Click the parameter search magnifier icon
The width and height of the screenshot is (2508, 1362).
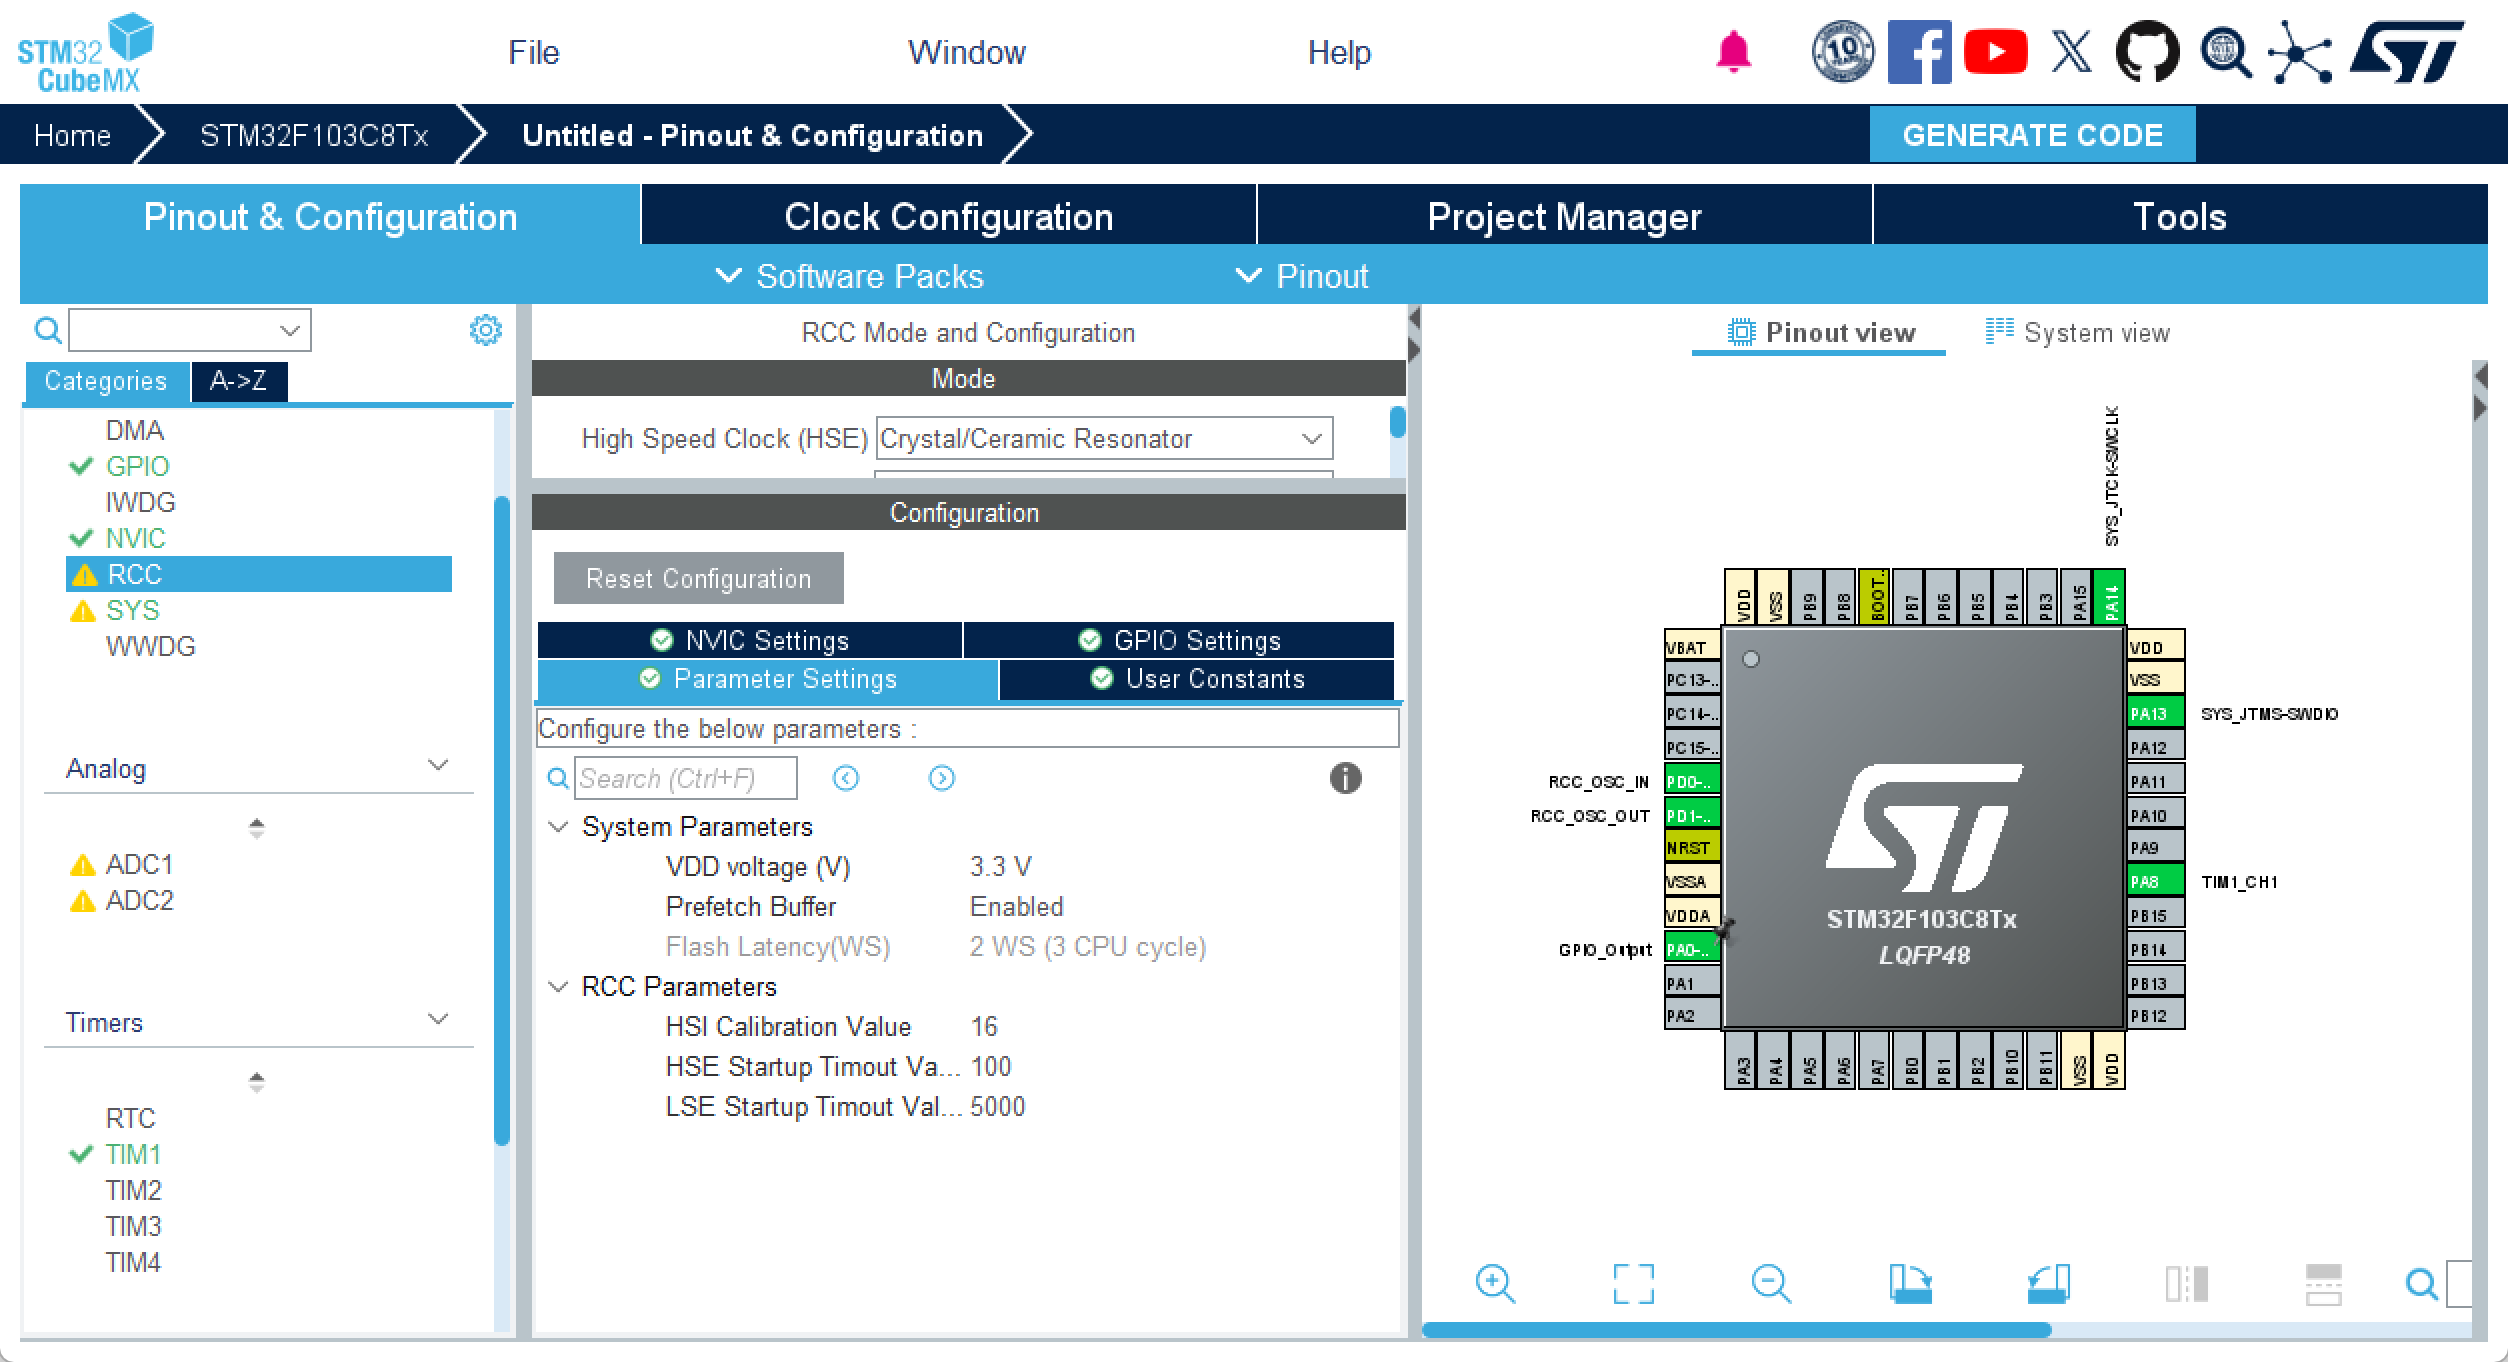558,778
